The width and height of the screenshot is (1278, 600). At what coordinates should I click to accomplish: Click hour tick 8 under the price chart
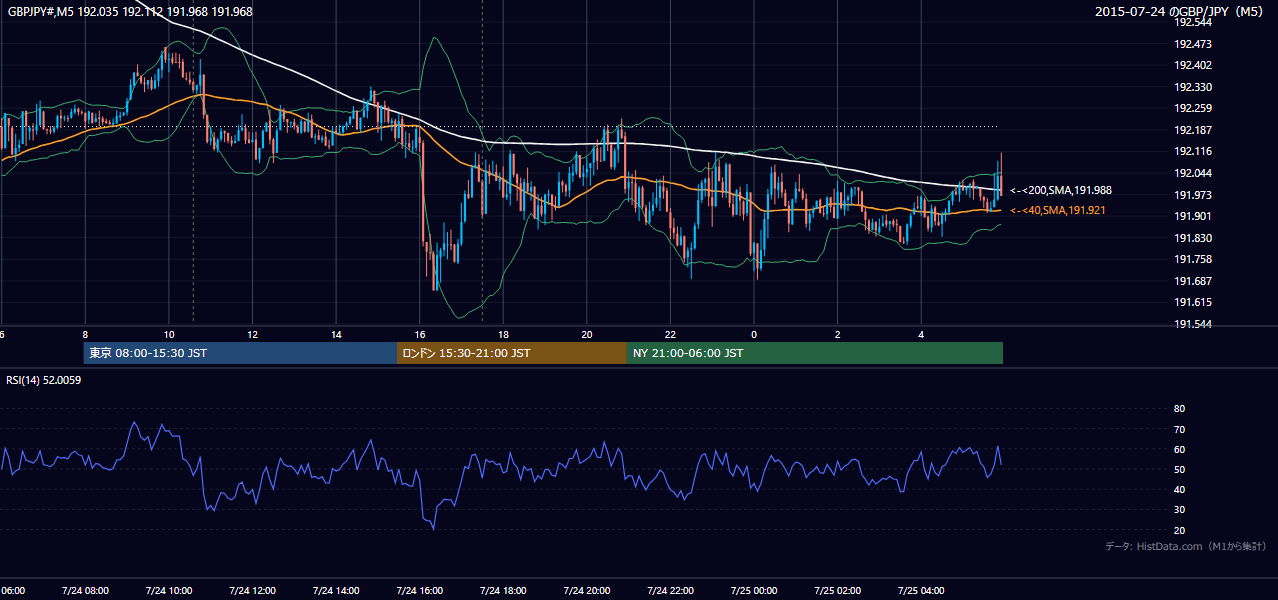coord(85,334)
